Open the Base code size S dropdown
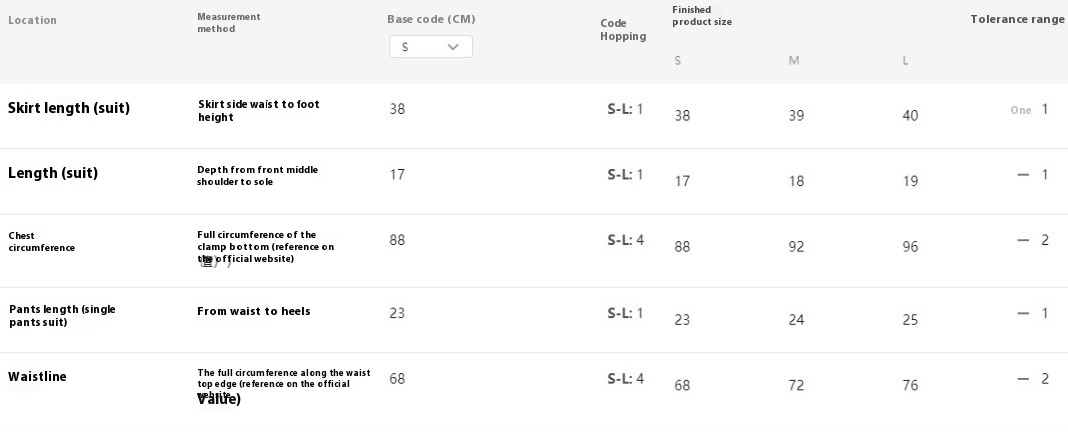The width and height of the screenshot is (1068, 435). (430, 46)
